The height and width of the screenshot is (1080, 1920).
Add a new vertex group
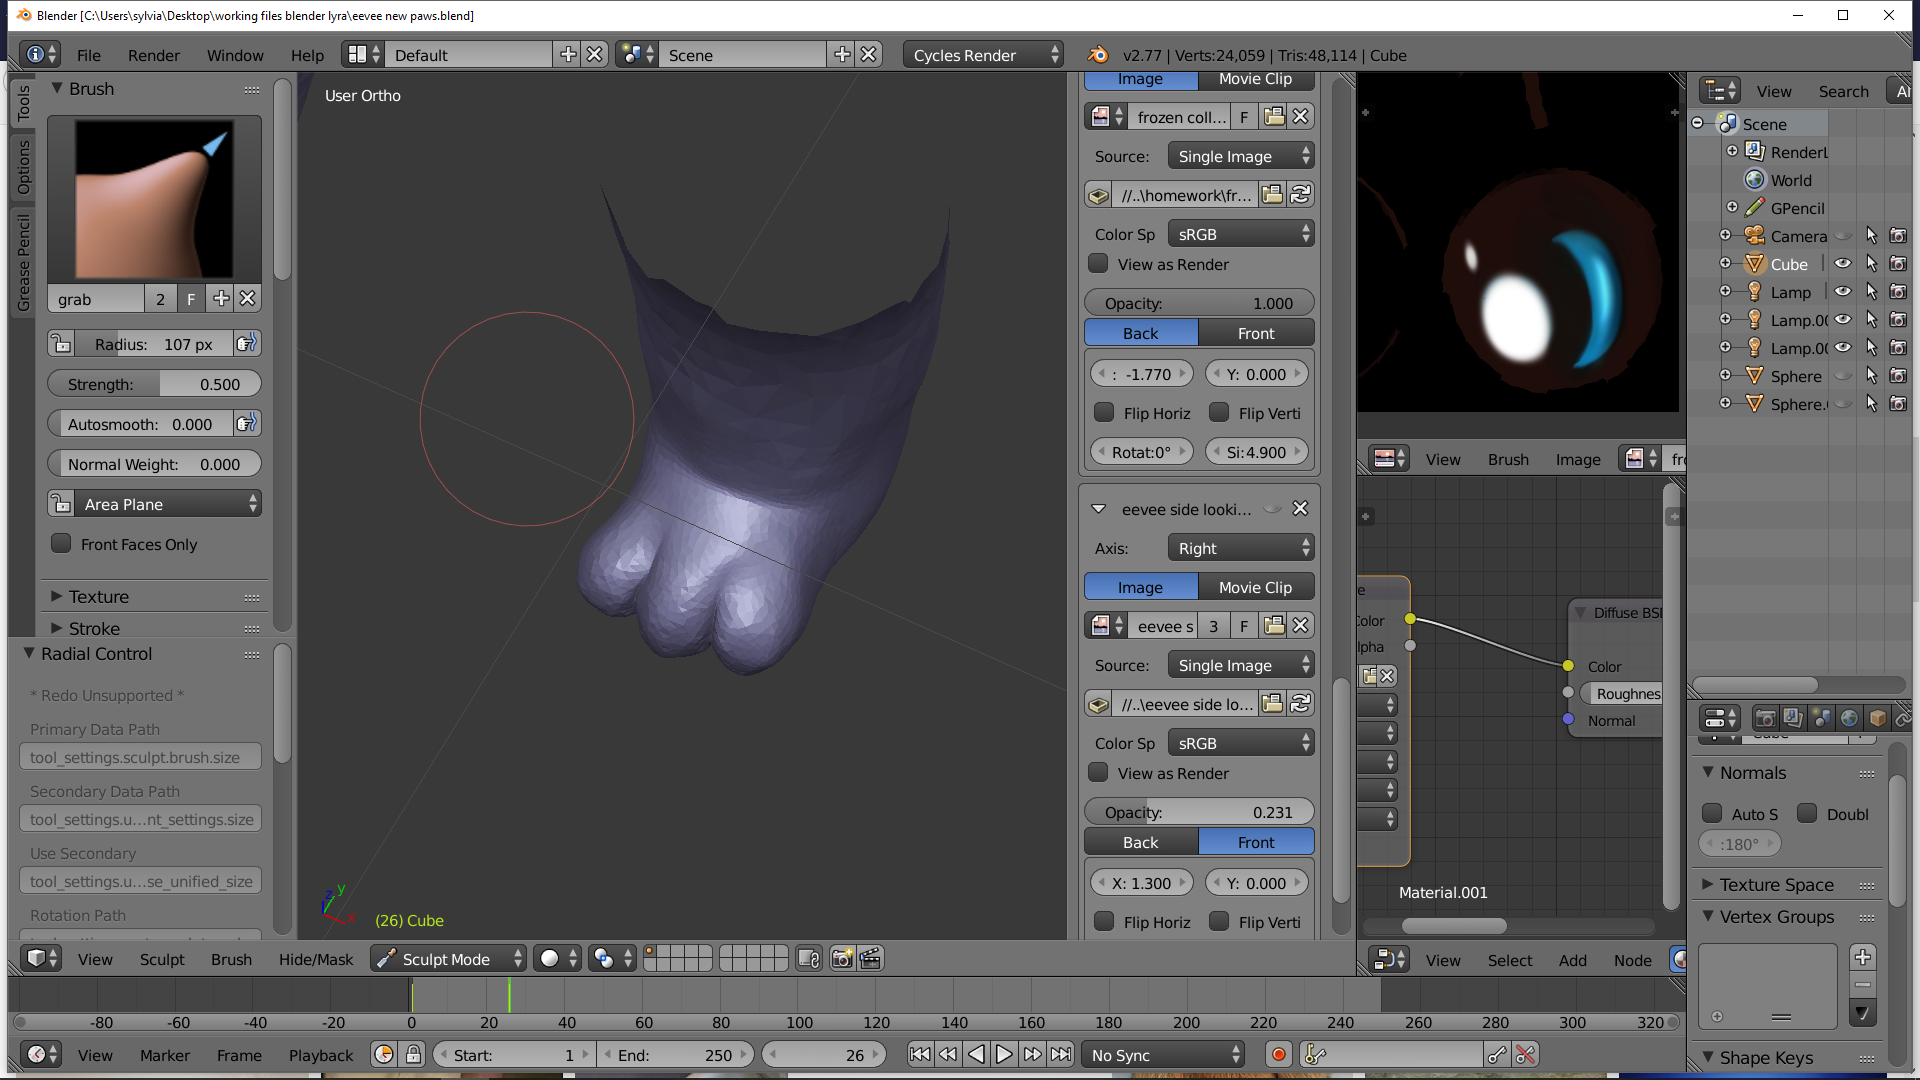click(1862, 957)
